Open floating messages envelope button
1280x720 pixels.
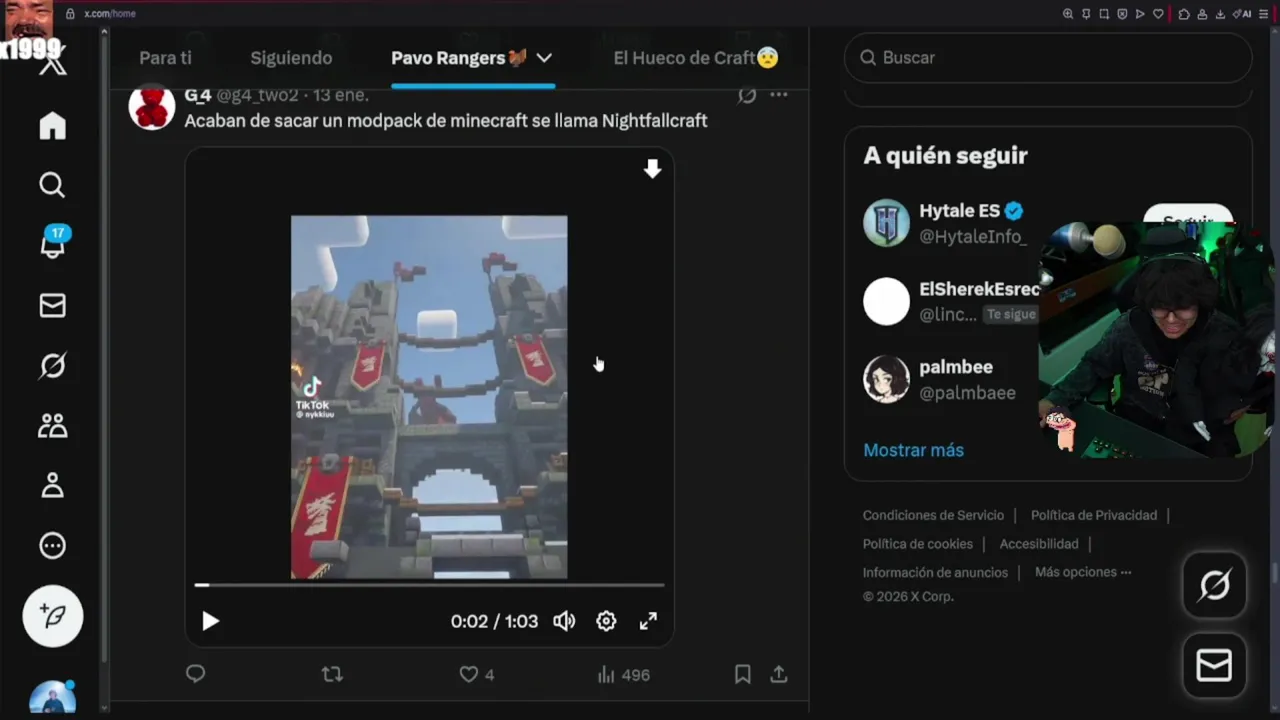tap(1214, 665)
